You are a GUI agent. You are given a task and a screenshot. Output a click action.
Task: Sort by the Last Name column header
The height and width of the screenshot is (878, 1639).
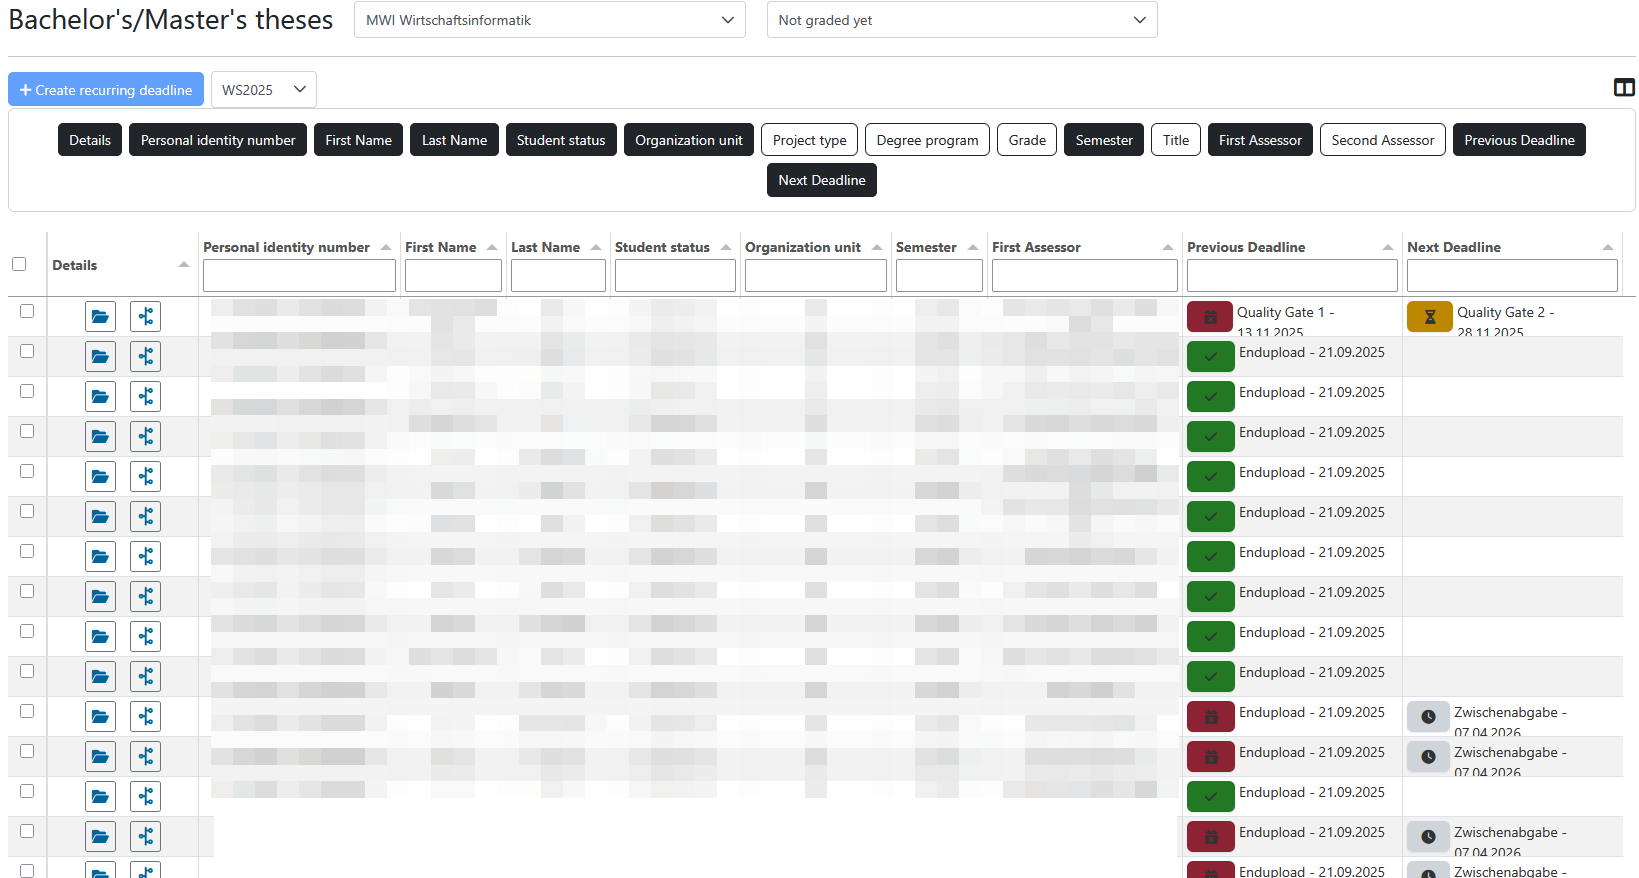tap(546, 247)
